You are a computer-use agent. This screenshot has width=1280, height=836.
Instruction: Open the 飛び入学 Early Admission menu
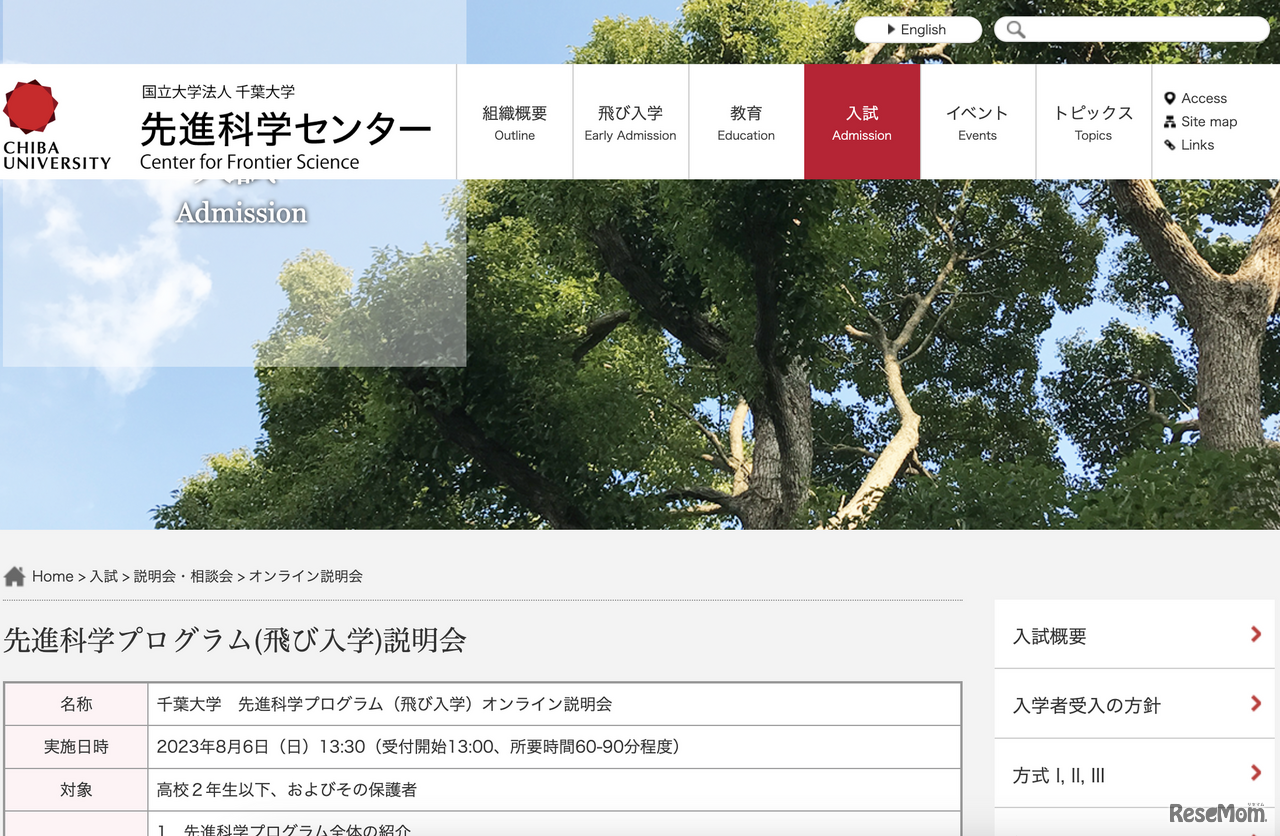pos(630,120)
